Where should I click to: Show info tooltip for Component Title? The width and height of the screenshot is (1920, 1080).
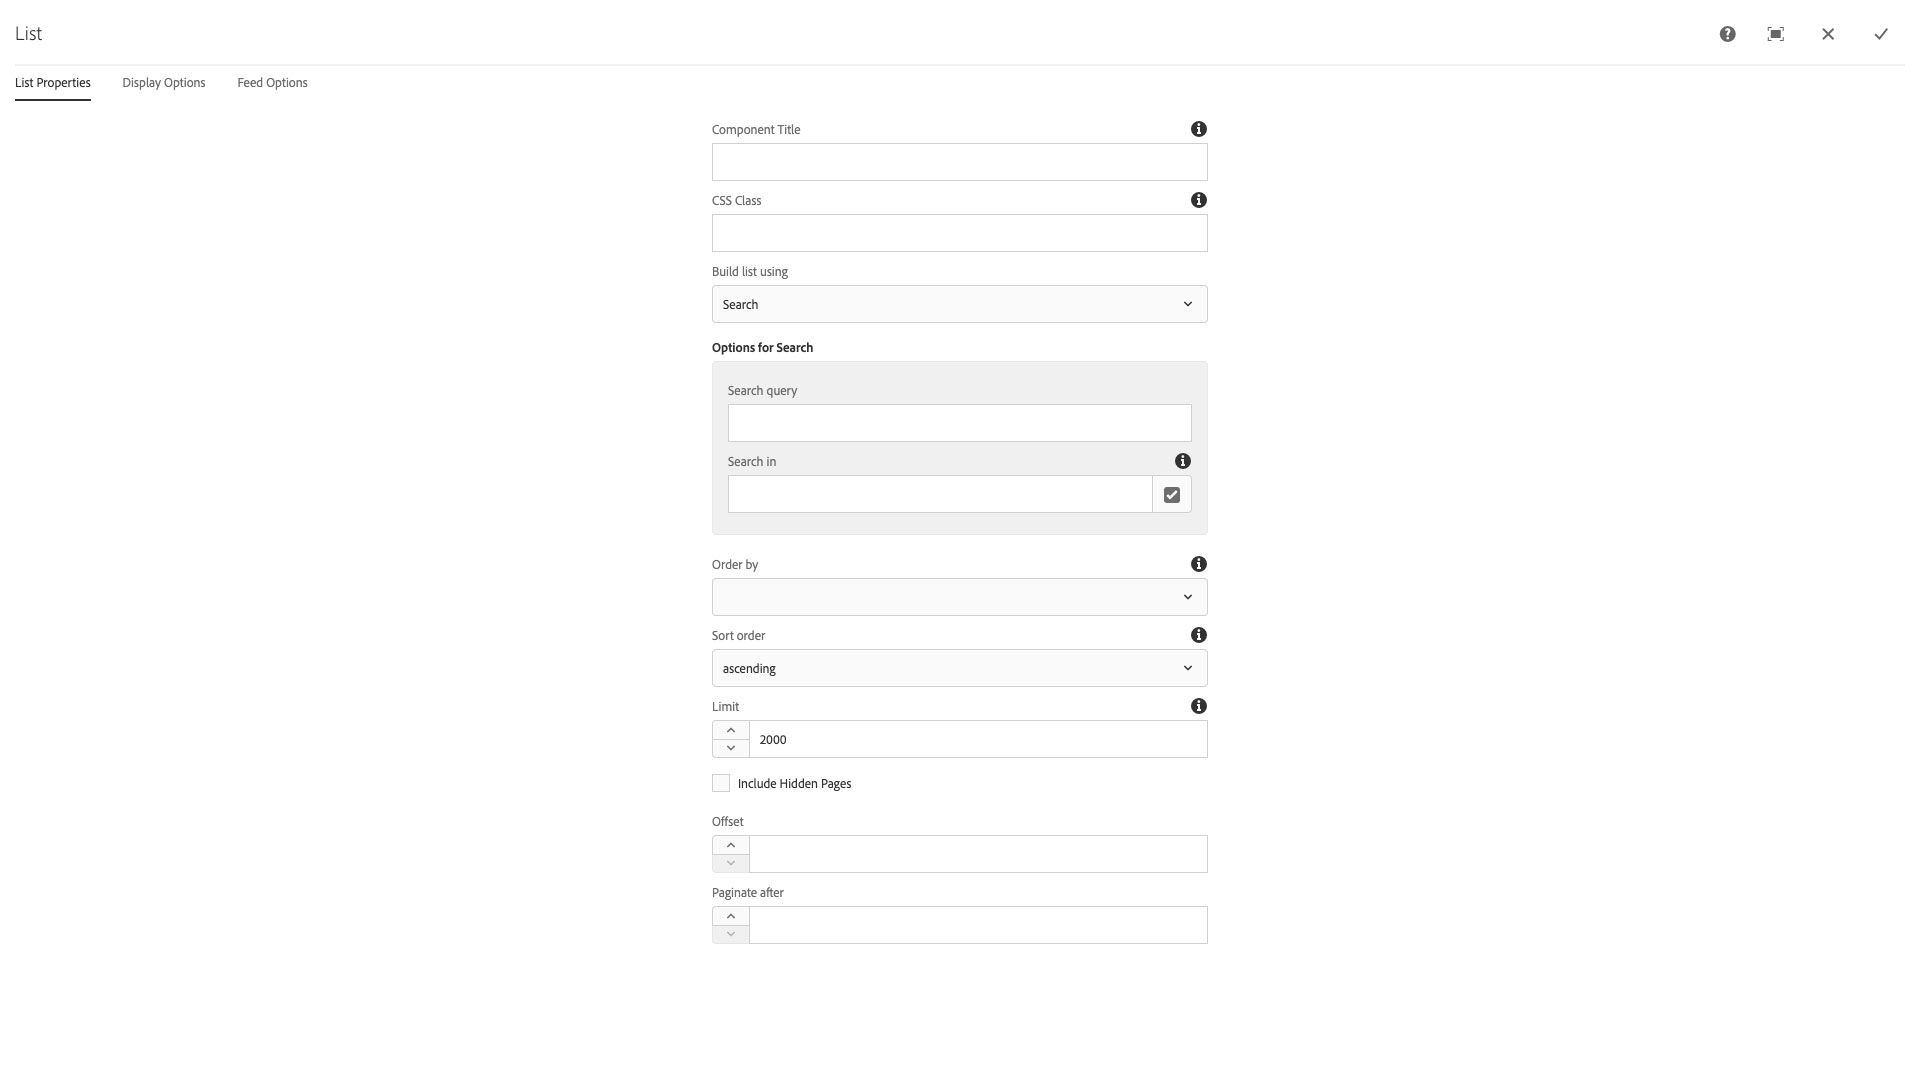point(1199,129)
